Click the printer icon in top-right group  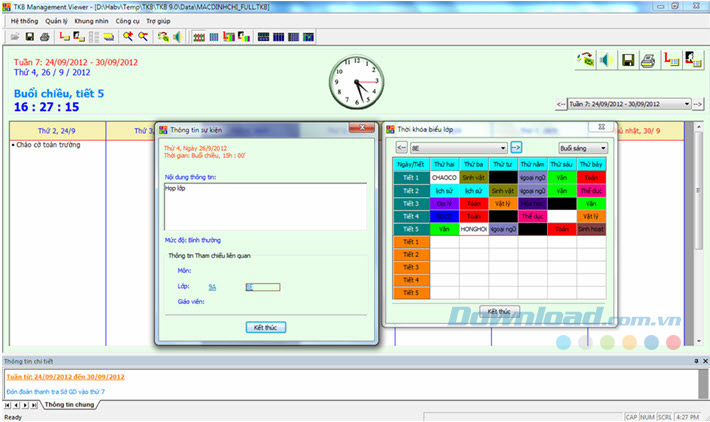[649, 61]
